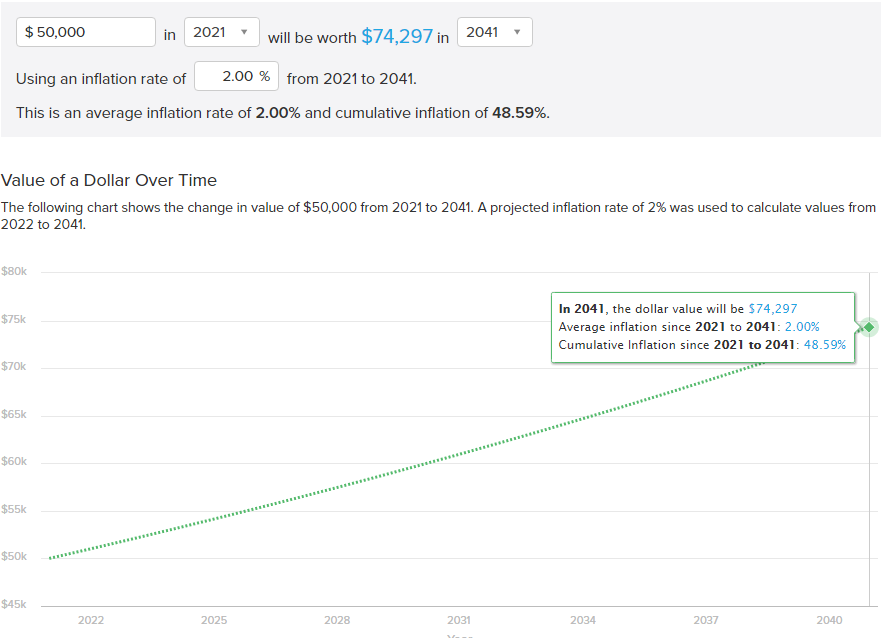This screenshot has width=887, height=638.
Task: Click the 'Value of a Dollar Over Time' heading
Action: [x=109, y=180]
